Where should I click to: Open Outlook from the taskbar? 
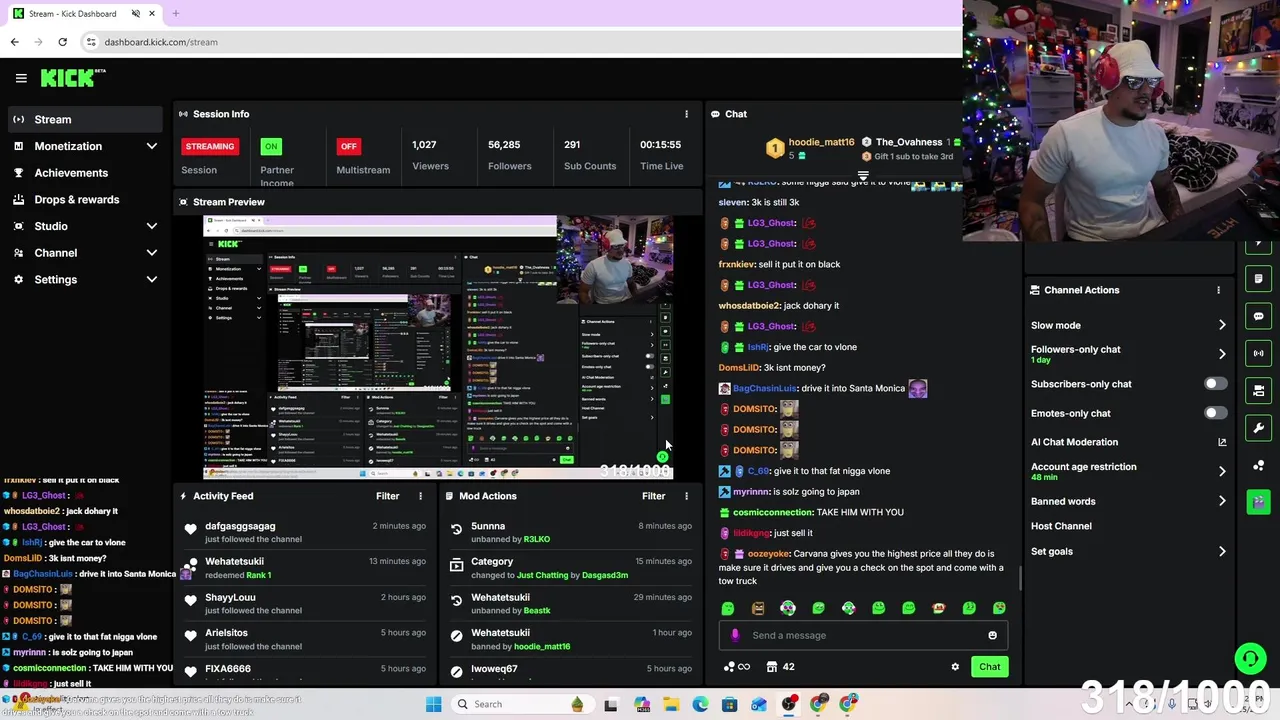[x=759, y=704]
